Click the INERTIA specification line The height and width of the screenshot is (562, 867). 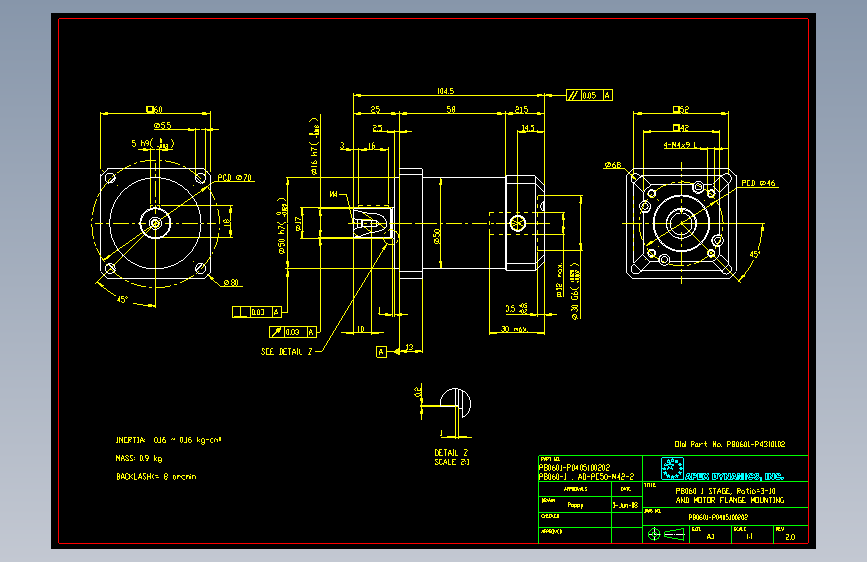(168, 440)
